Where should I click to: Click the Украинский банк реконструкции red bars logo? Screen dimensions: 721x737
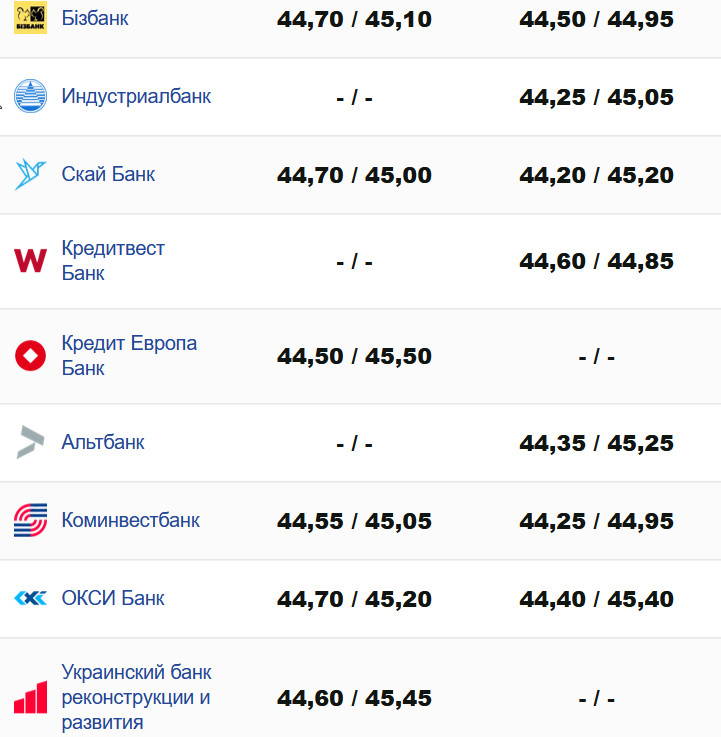coord(30,697)
